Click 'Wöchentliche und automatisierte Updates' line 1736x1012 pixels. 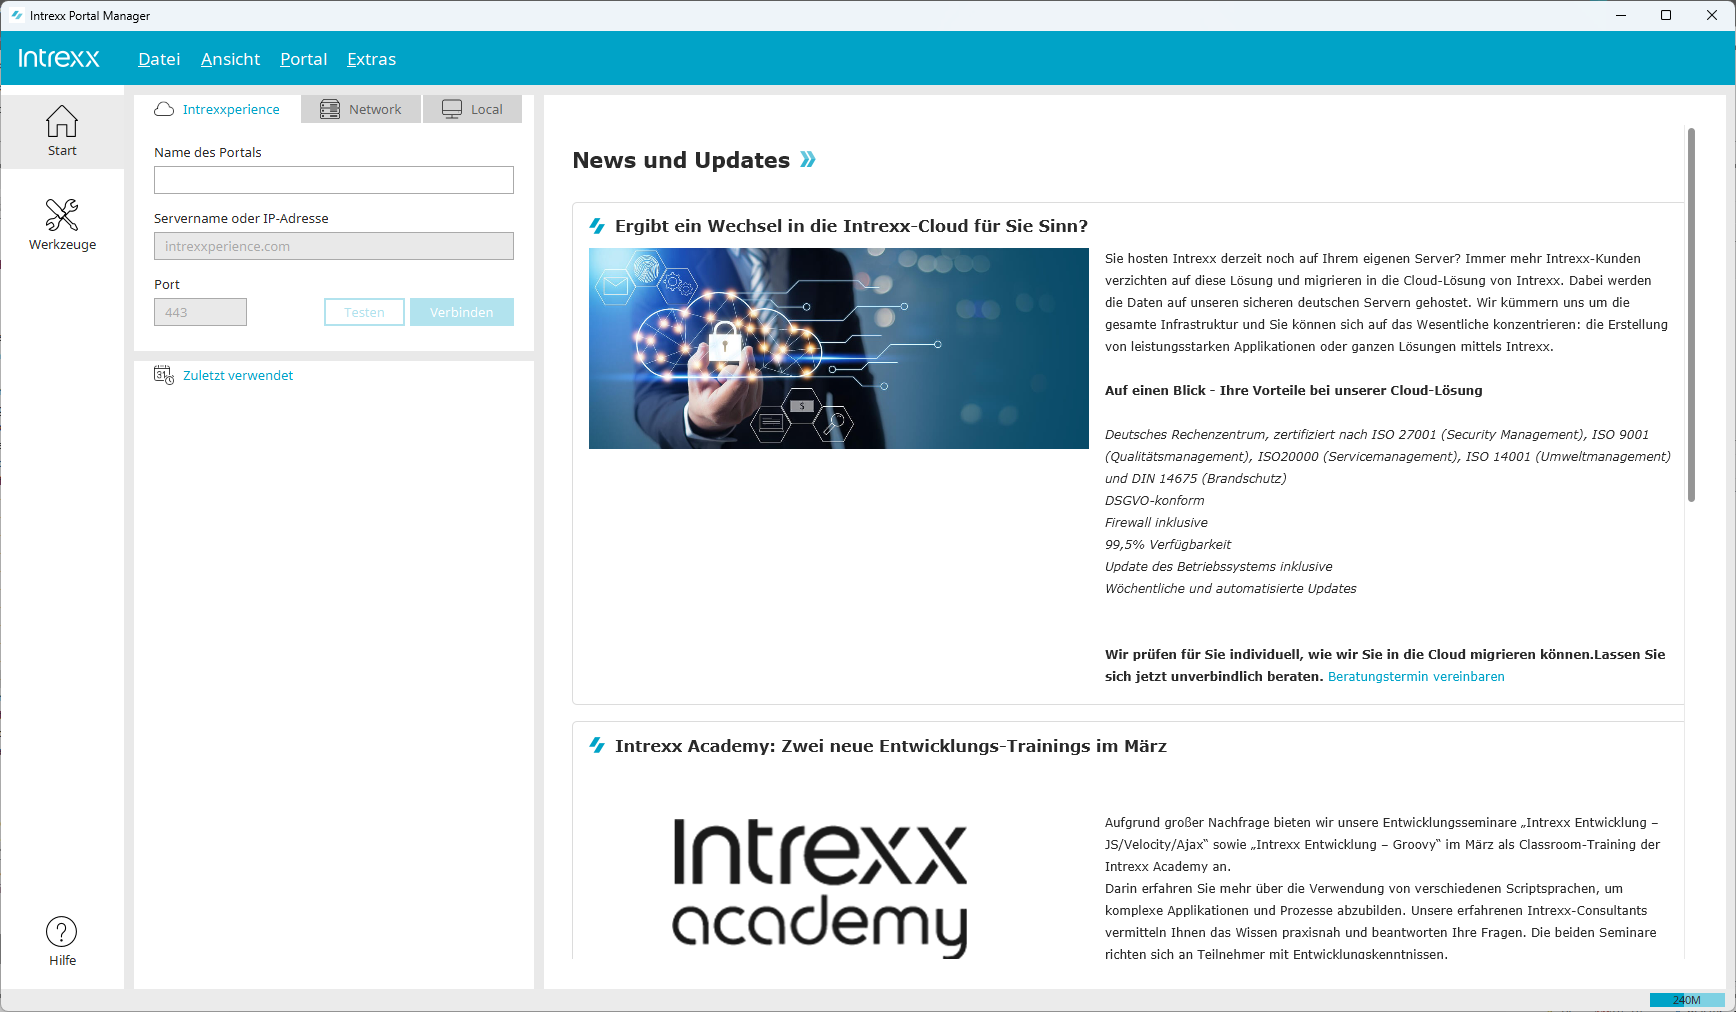point(1230,589)
